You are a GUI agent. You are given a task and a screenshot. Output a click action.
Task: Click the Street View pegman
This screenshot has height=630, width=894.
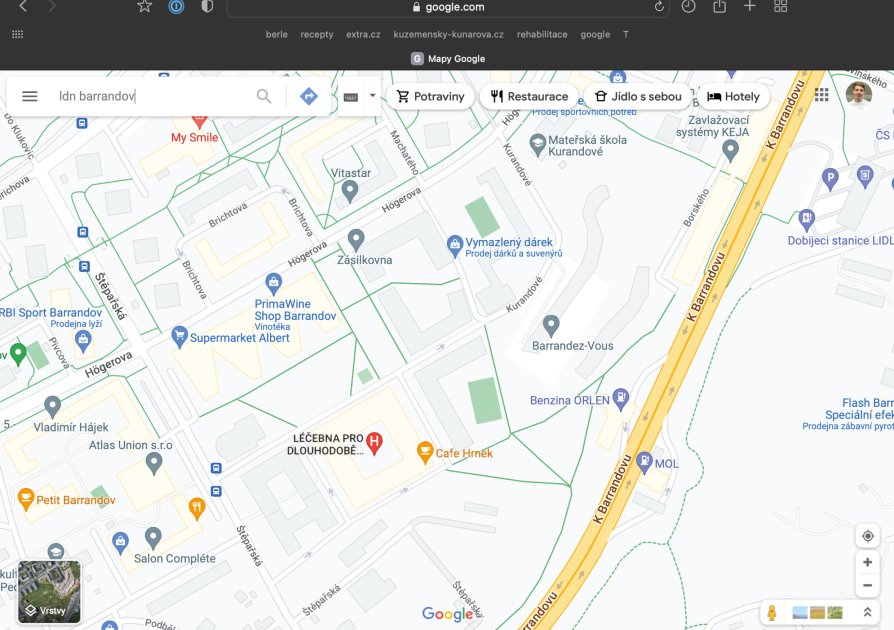[x=772, y=613]
